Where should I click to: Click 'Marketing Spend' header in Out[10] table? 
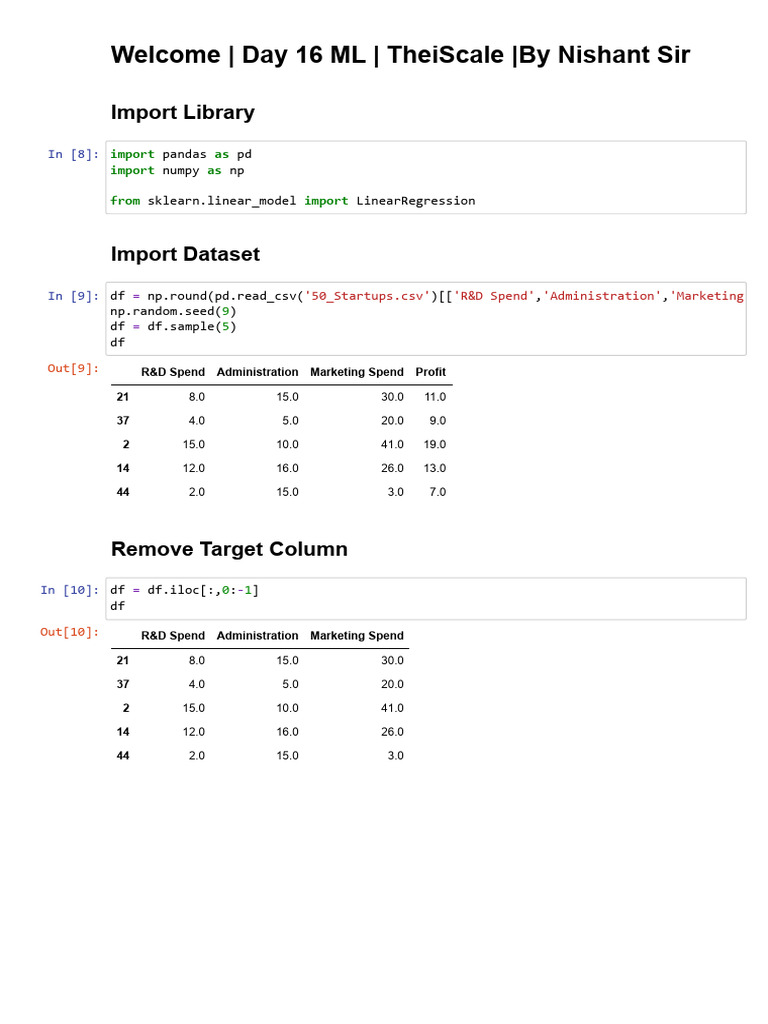[x=357, y=636]
